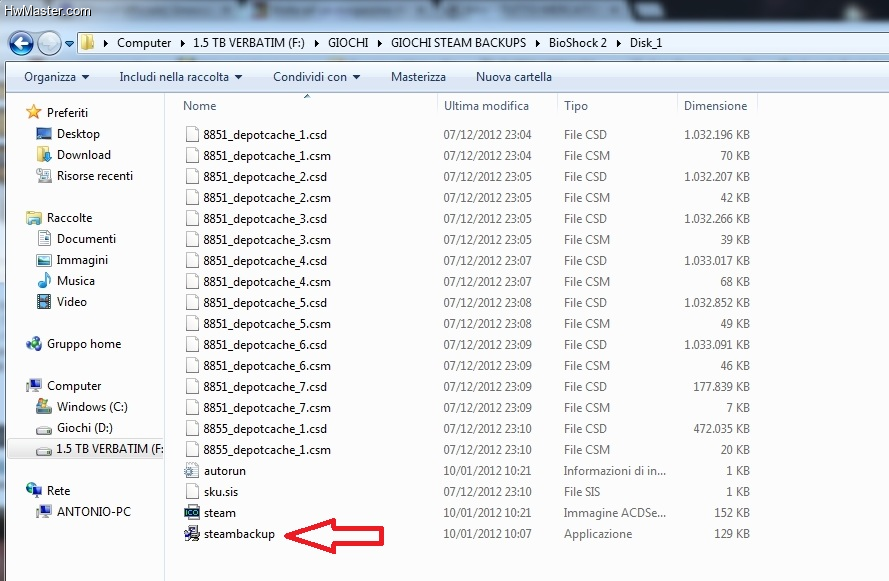This screenshot has width=889, height=581.
Task: Open the Condividi con dropdown
Action: 316,77
